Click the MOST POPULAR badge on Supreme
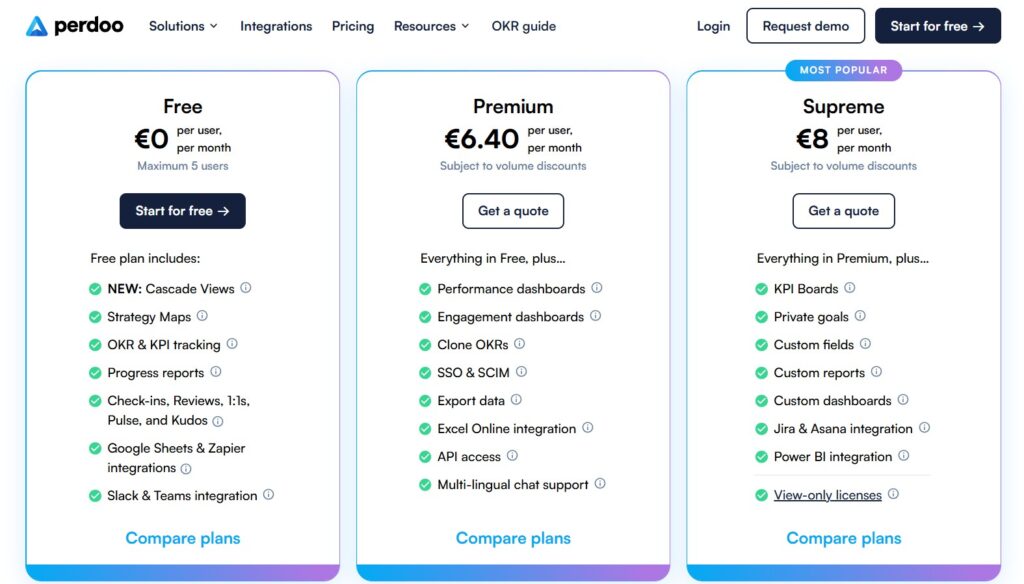The image size is (1024, 584). 843,70
